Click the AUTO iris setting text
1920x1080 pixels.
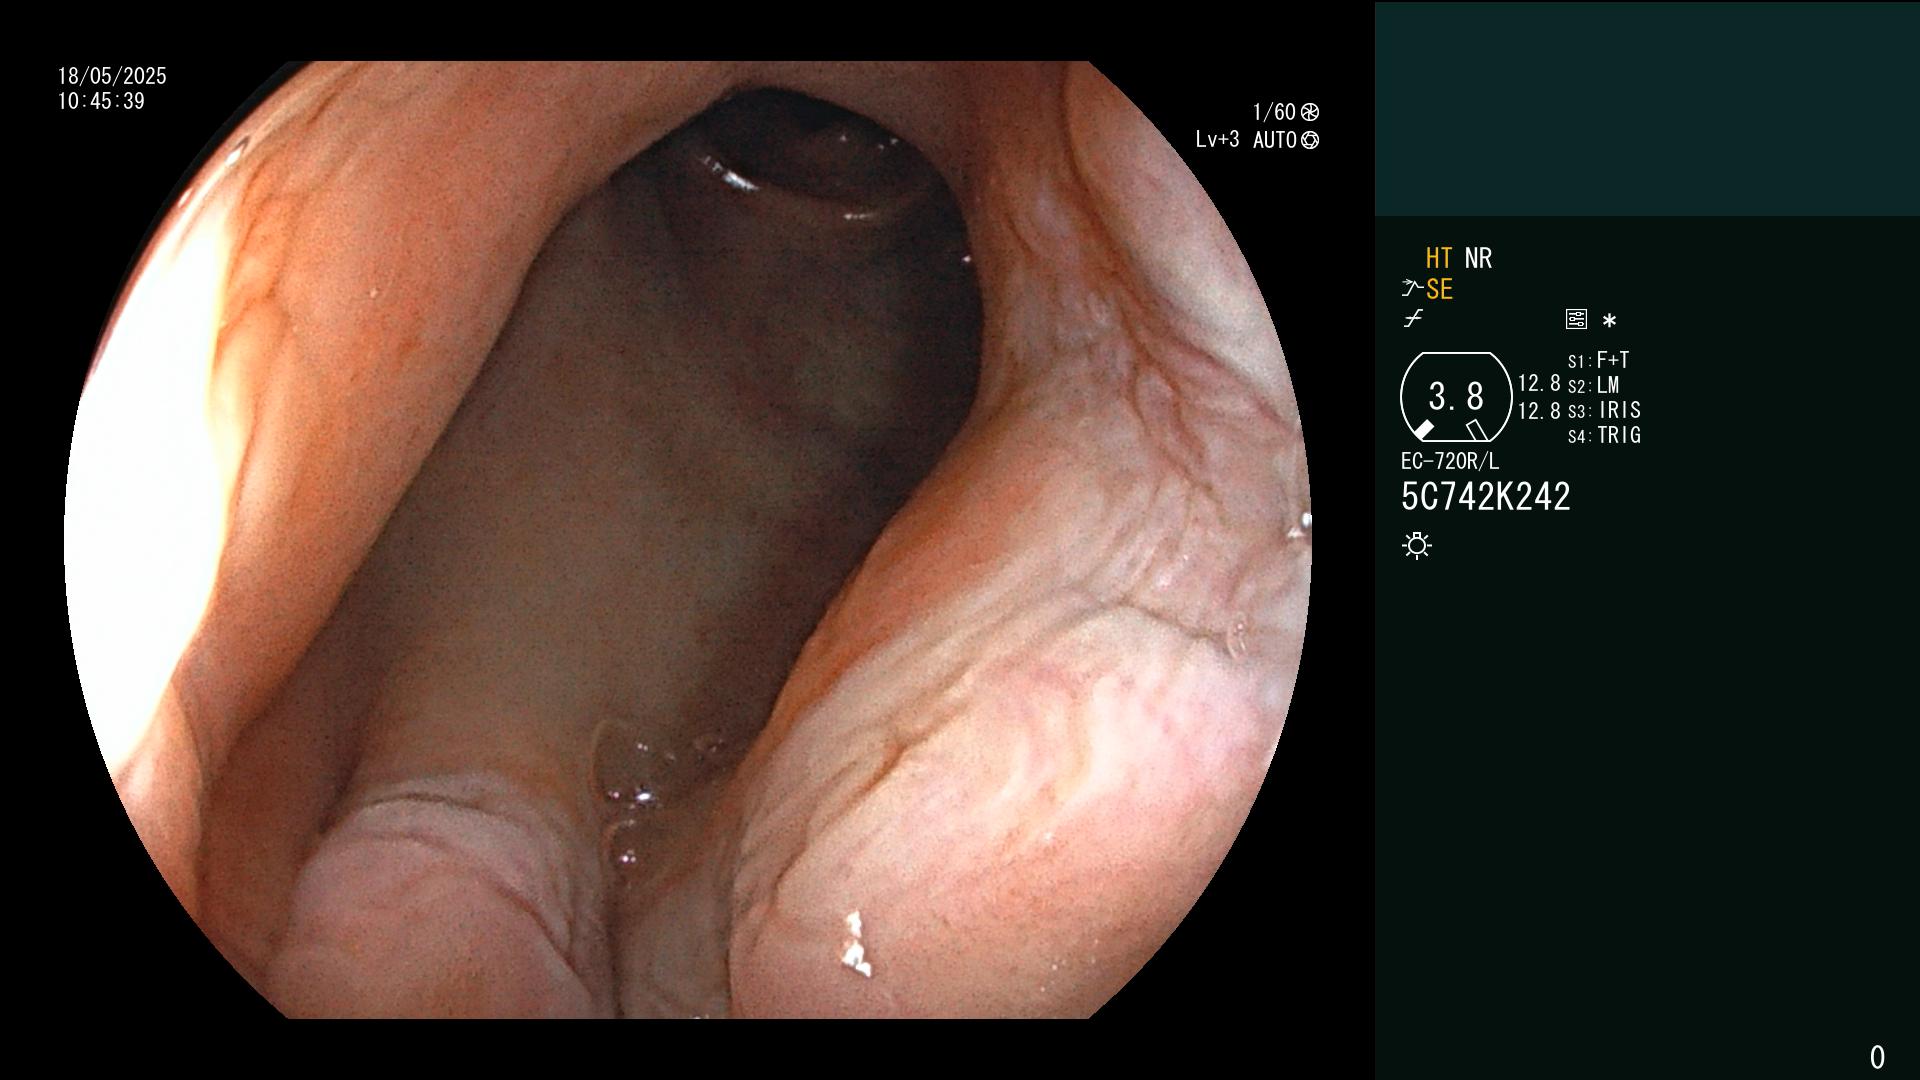coord(1275,141)
